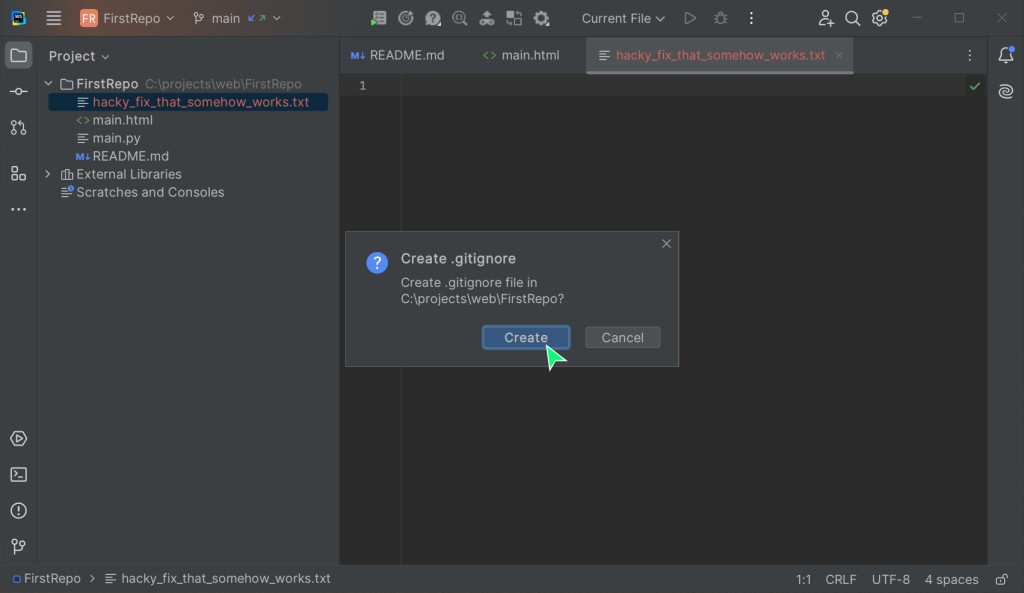Toggle the read-only lock in status bar
Screen dimensions: 1024x593
(1001, 579)
